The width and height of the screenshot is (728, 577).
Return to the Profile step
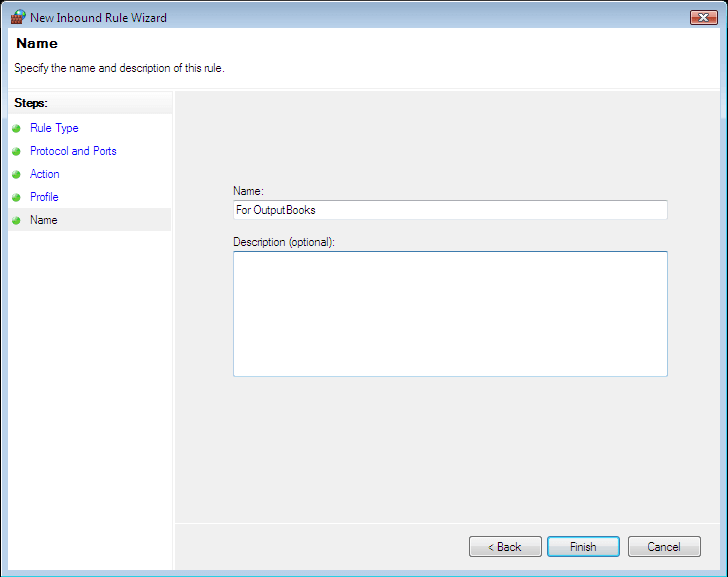(x=44, y=197)
